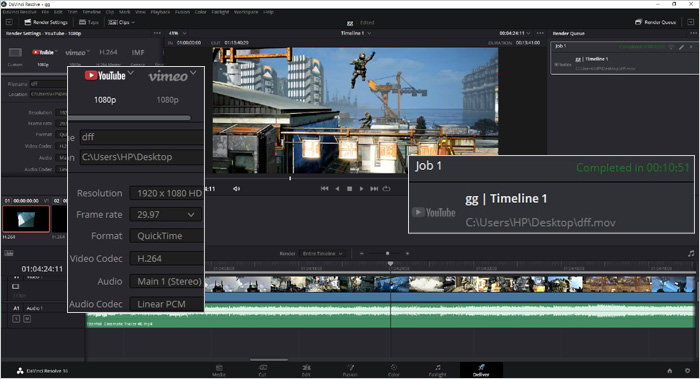
Task: Open the Workspace menu
Action: click(246, 12)
